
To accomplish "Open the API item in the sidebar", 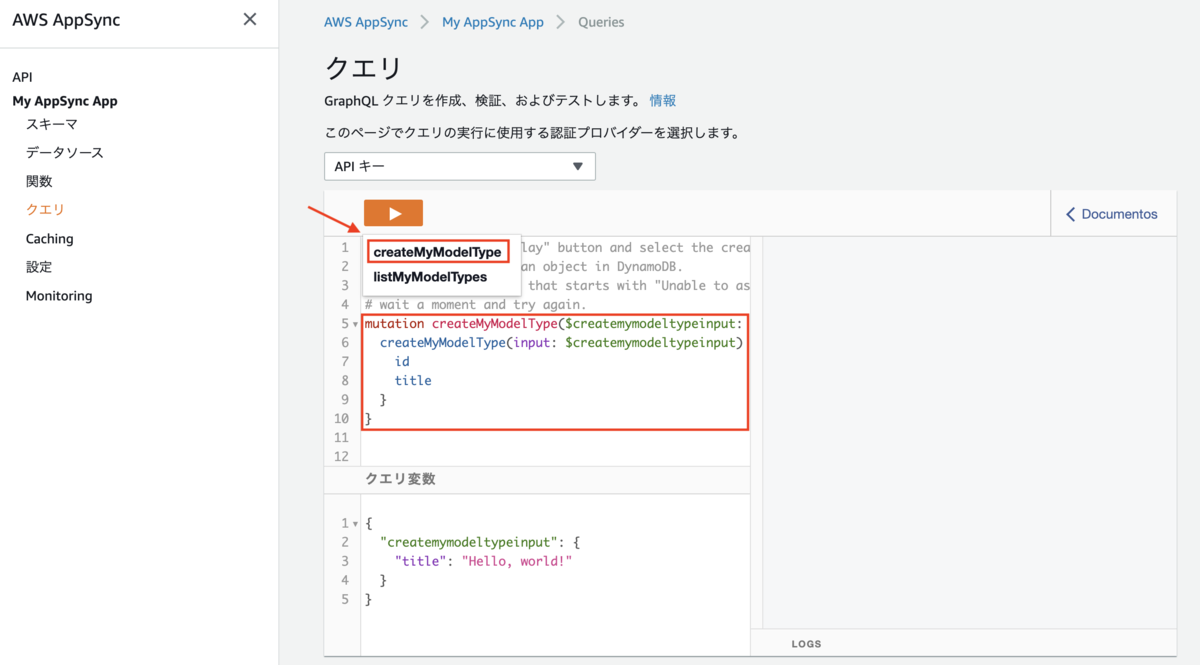I will point(22,77).
